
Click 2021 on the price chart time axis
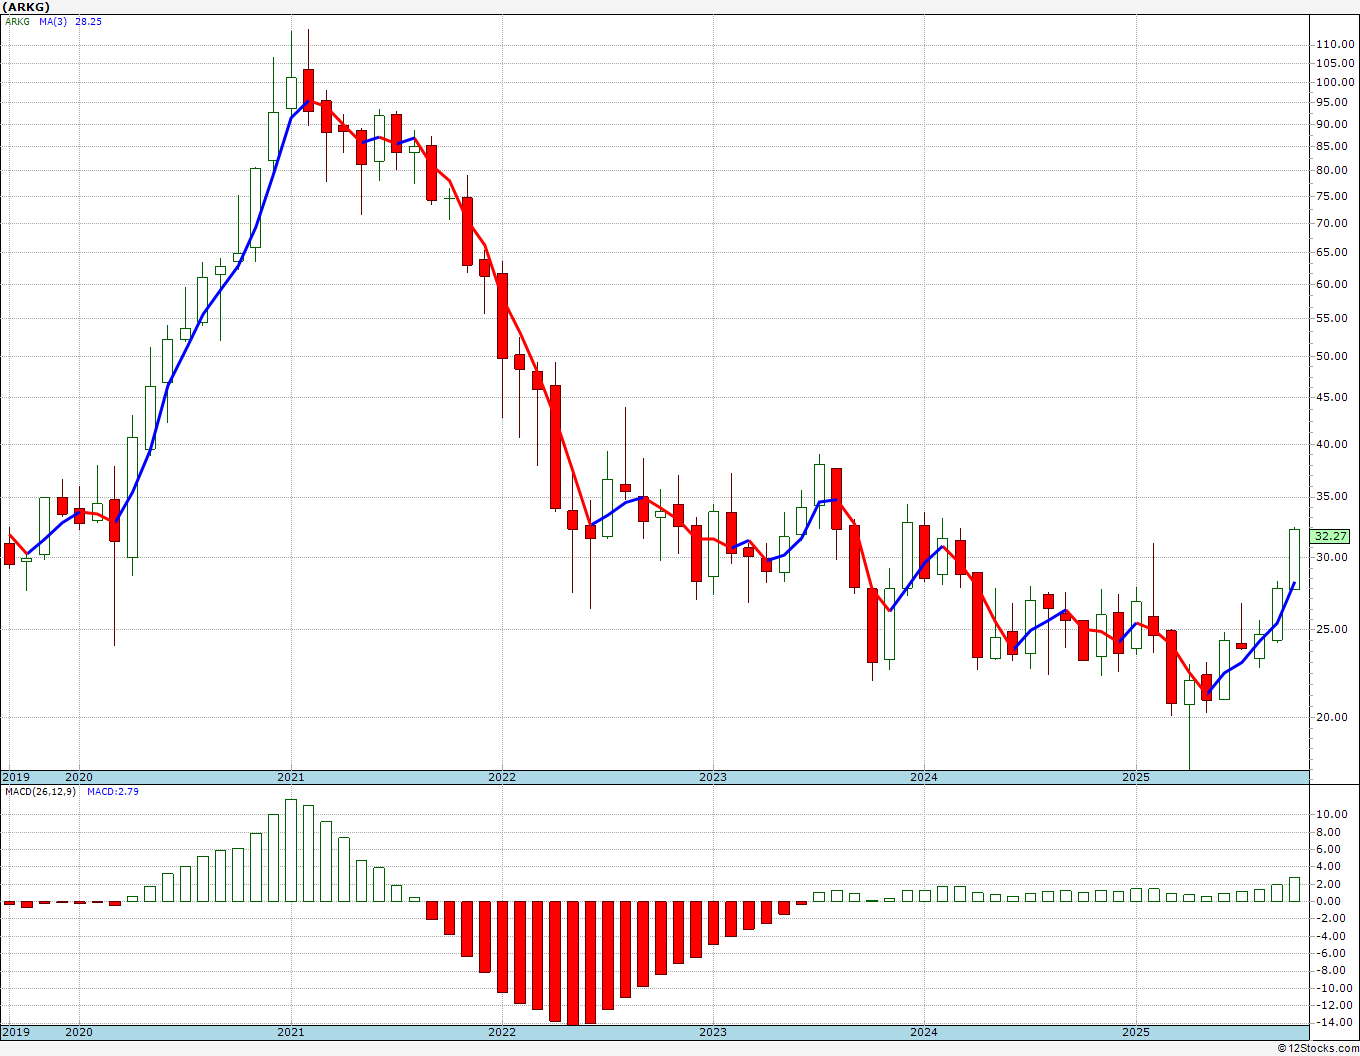(x=290, y=777)
